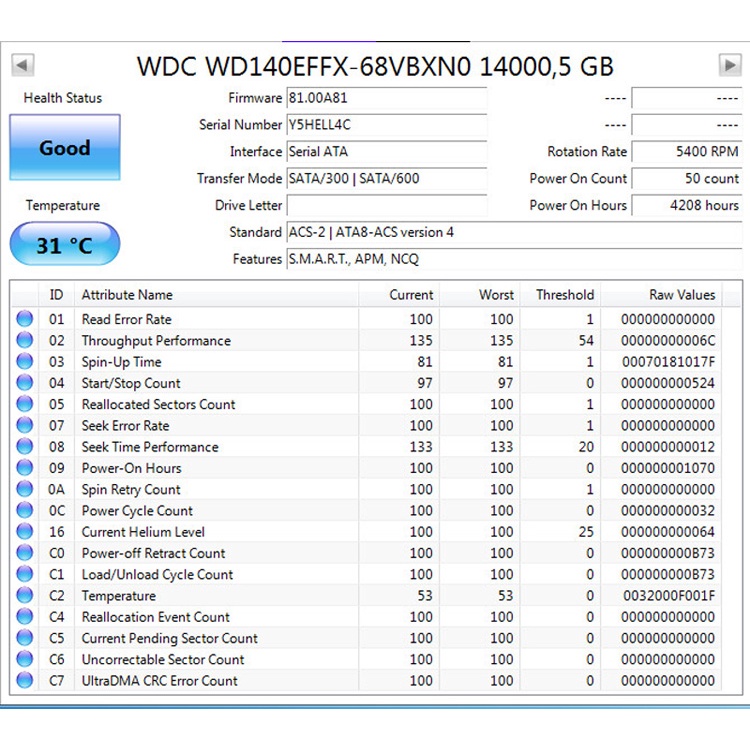Select the Uncorrectable Sector Count attribute name

click(163, 660)
